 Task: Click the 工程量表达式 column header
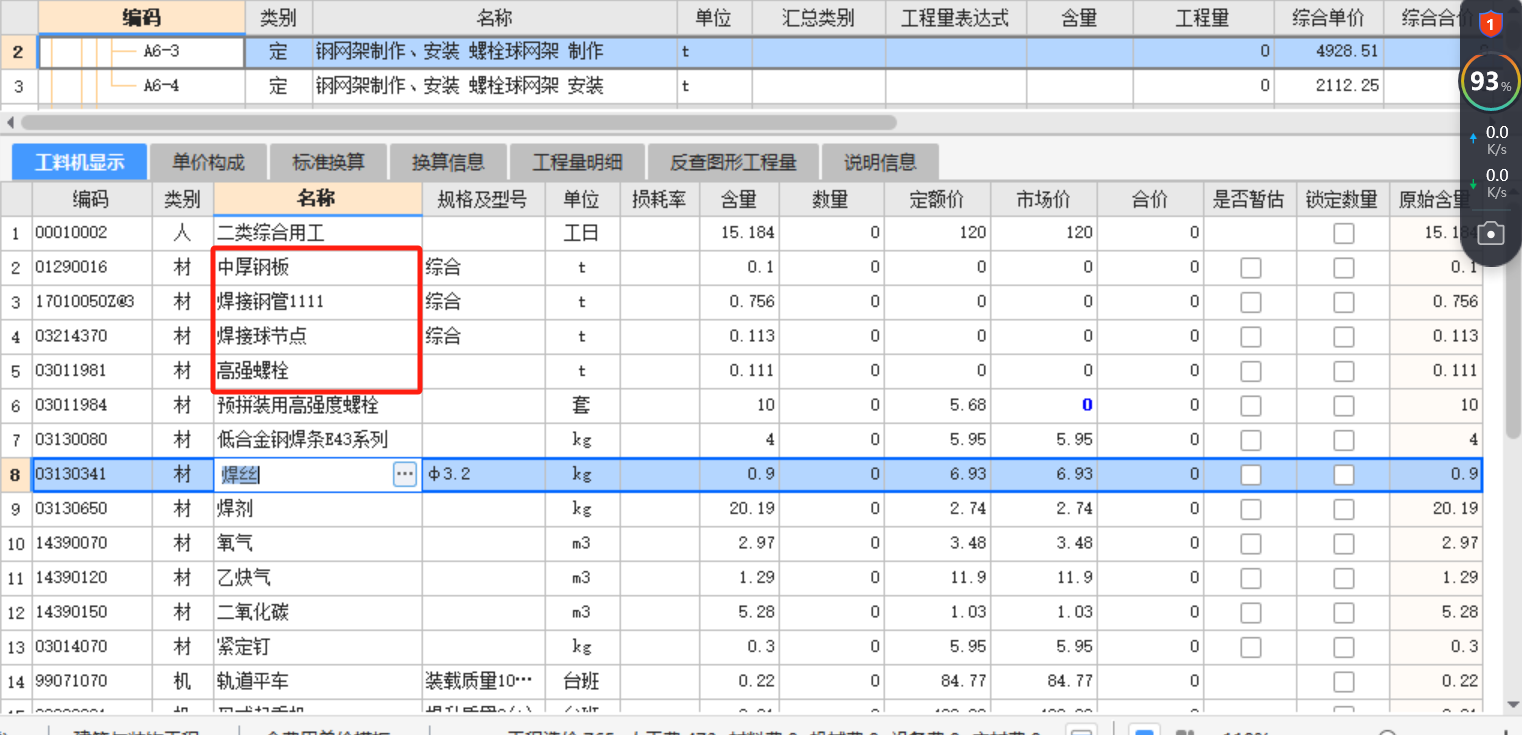pyautogui.click(x=955, y=18)
